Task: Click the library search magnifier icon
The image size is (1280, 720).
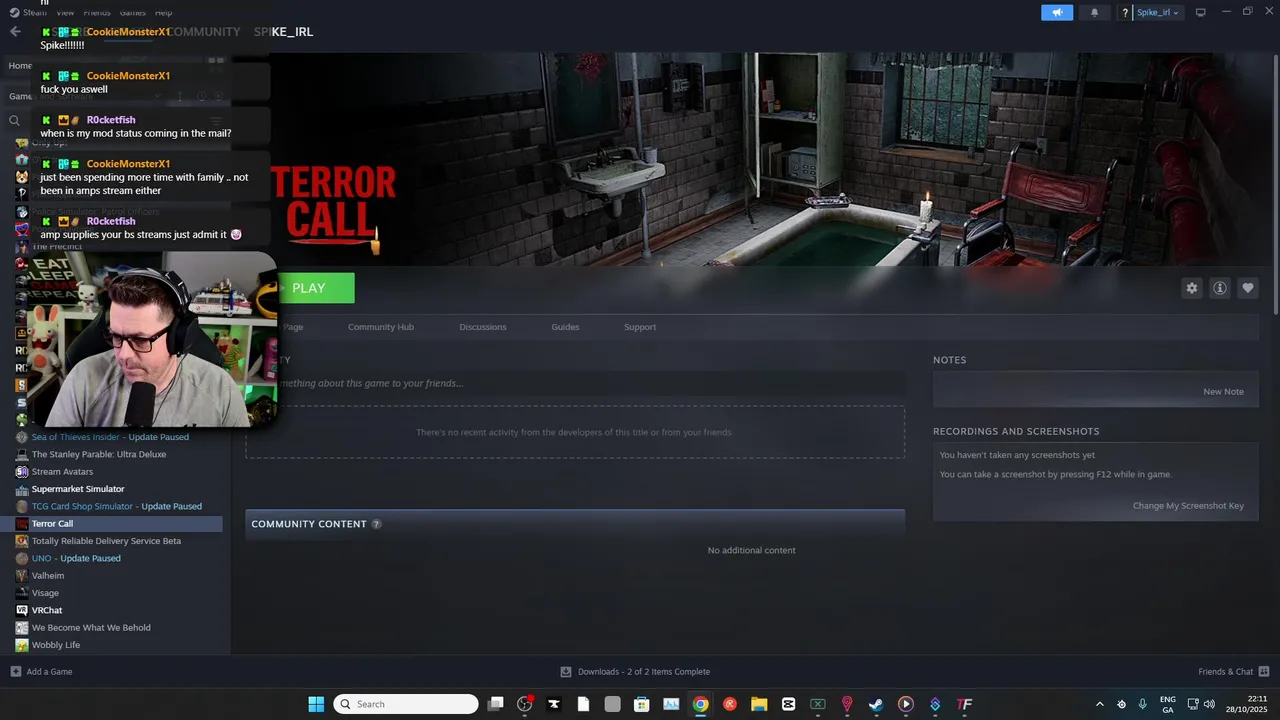Action: click(15, 120)
